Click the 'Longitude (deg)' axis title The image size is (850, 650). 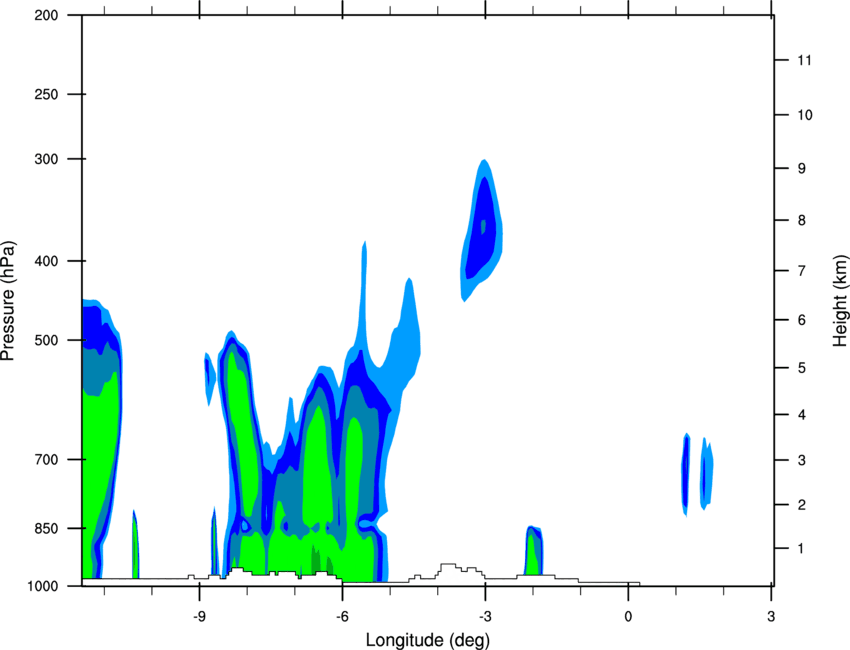tap(428, 640)
